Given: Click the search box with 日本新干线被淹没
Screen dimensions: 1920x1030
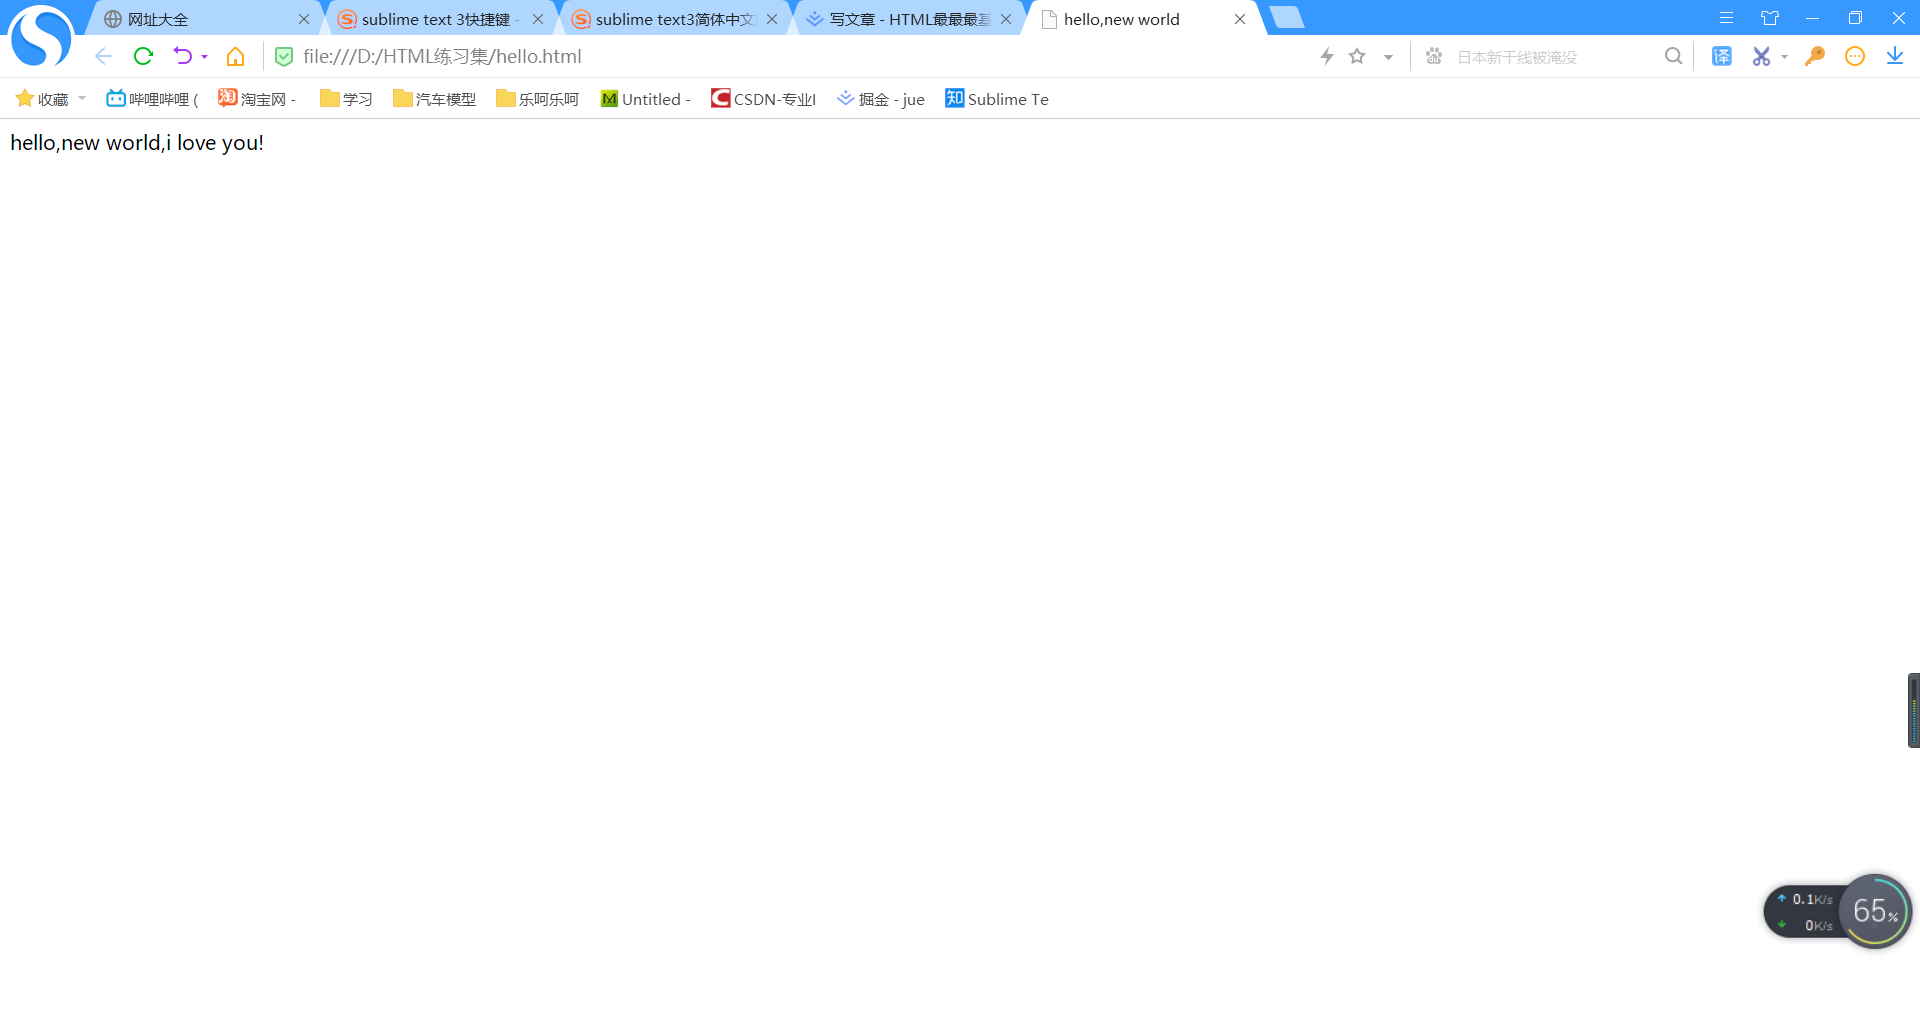Looking at the screenshot, I should [x=1550, y=57].
